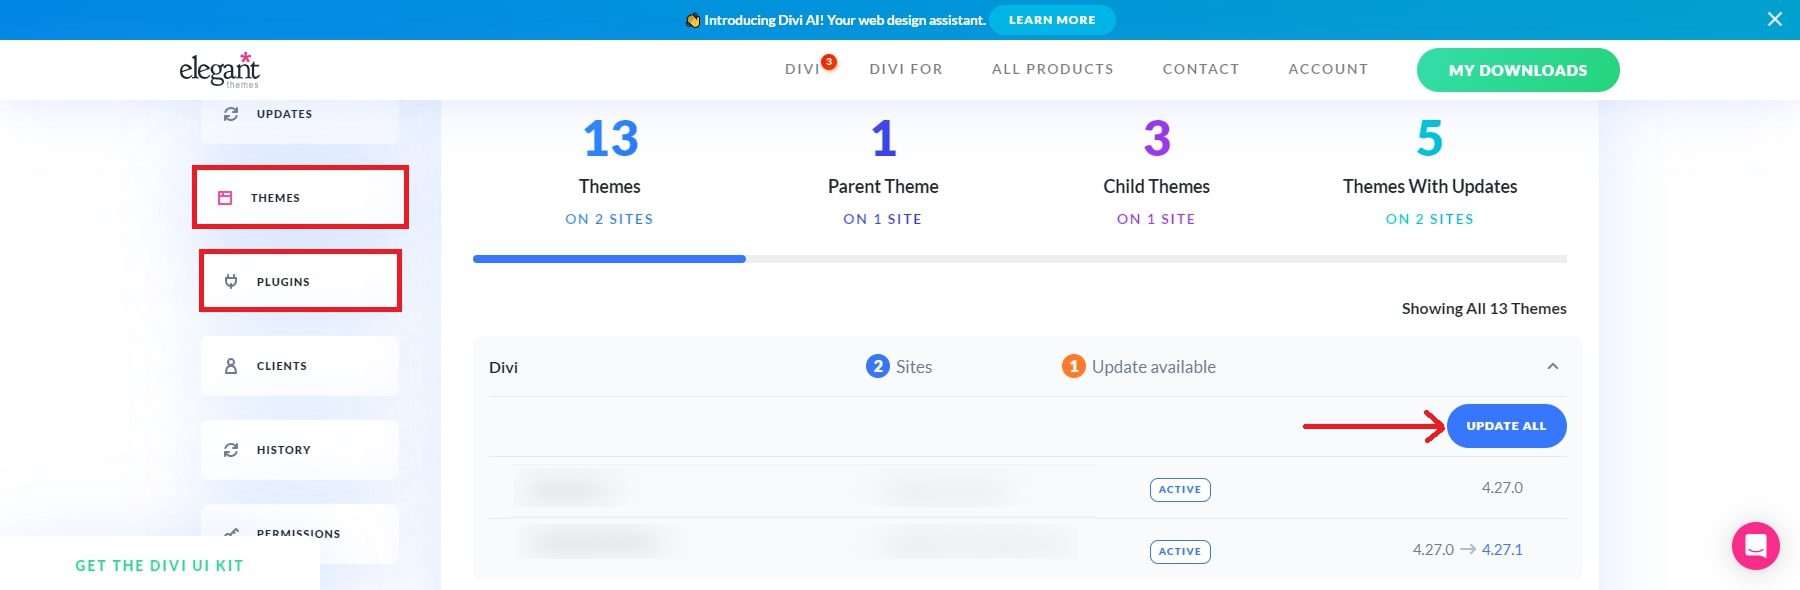This screenshot has height=590, width=1800.
Task: Open the All Products menu
Action: tap(1052, 69)
